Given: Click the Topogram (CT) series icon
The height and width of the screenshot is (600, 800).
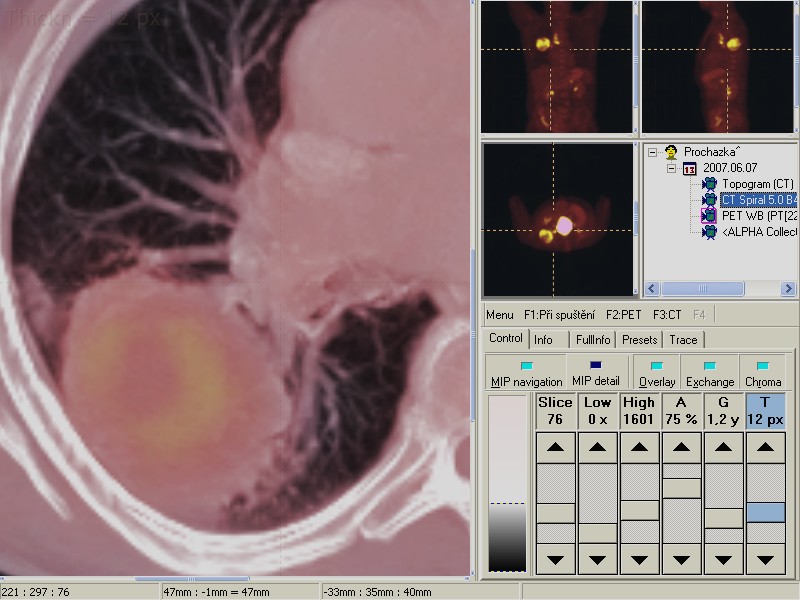Looking at the screenshot, I should pyautogui.click(x=710, y=184).
